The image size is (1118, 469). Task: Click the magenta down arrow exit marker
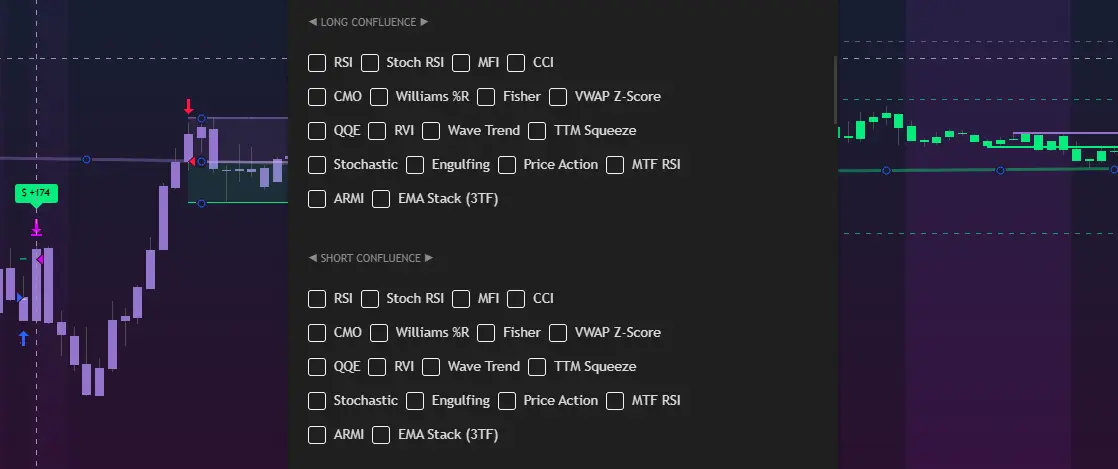[x=37, y=228]
